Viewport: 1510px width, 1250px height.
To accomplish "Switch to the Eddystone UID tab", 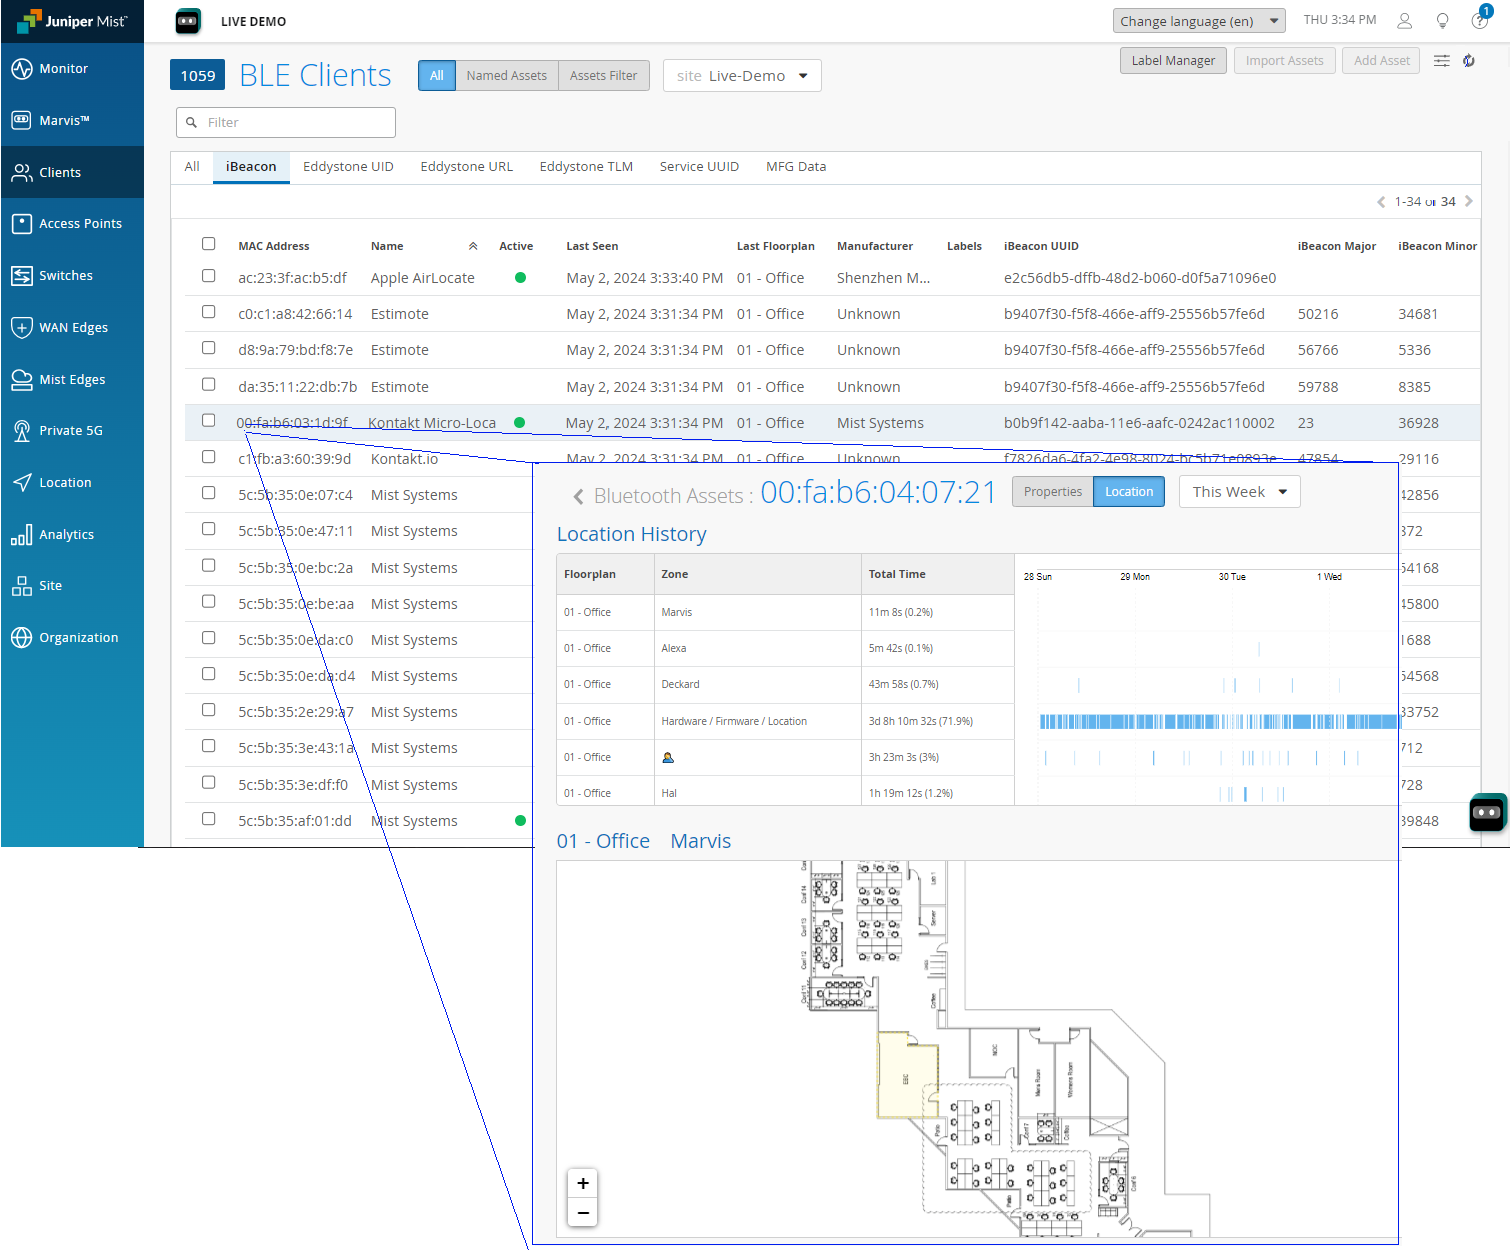I will 348,167.
